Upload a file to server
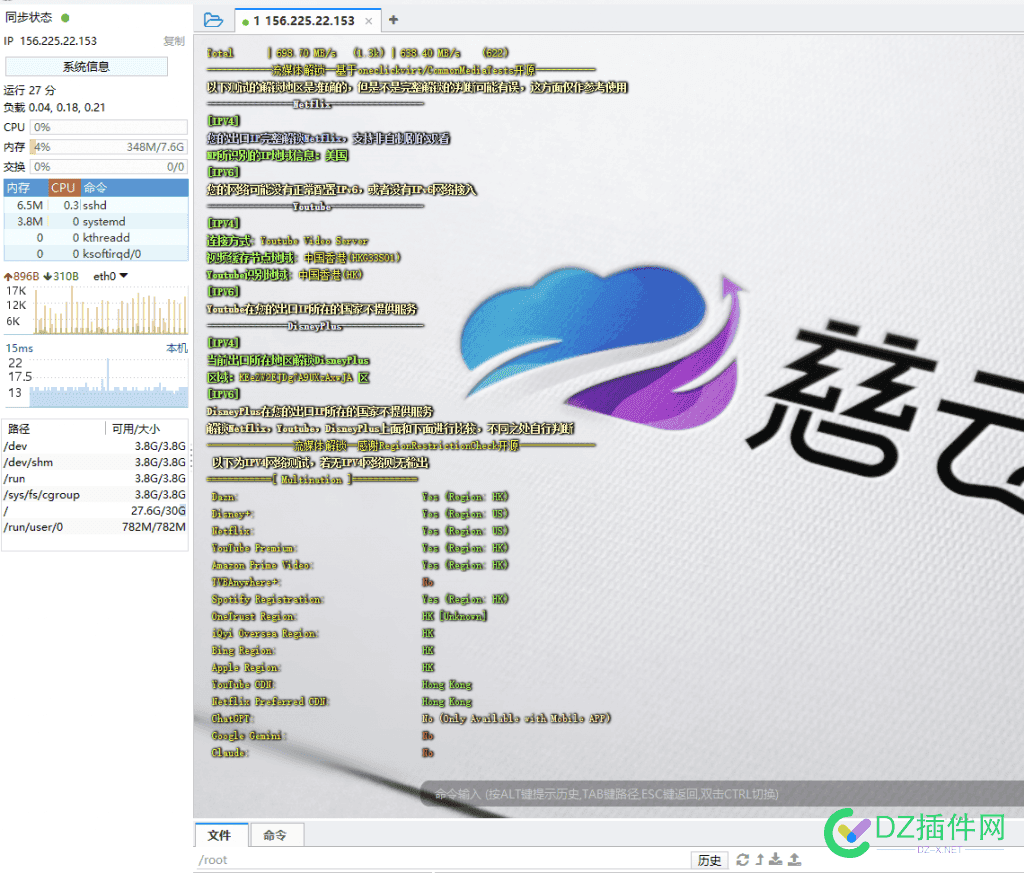This screenshot has width=1024, height=873. point(794,859)
